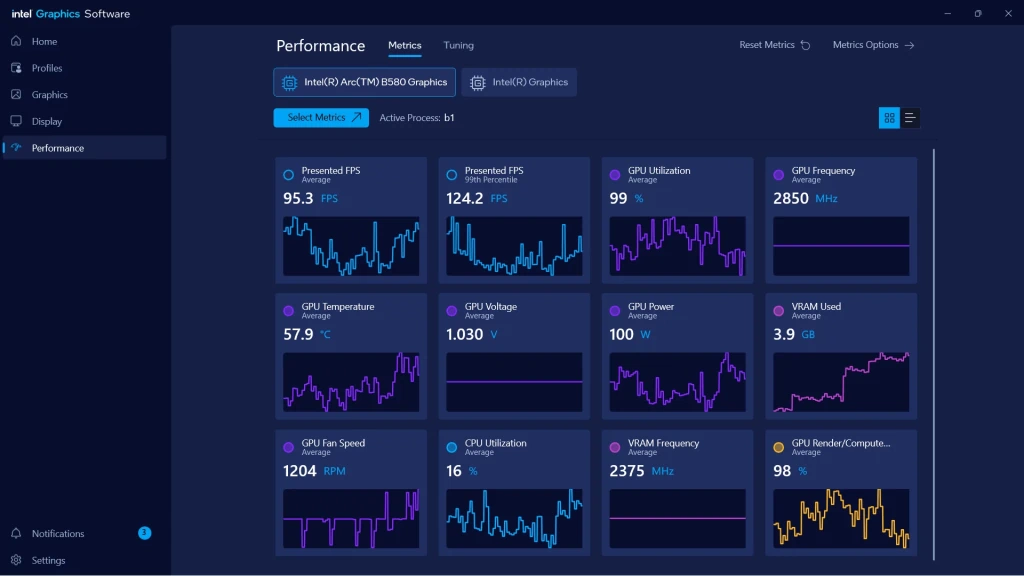Toggle the VRAM Frequency indicator circle
1024x576 pixels.
coord(615,447)
